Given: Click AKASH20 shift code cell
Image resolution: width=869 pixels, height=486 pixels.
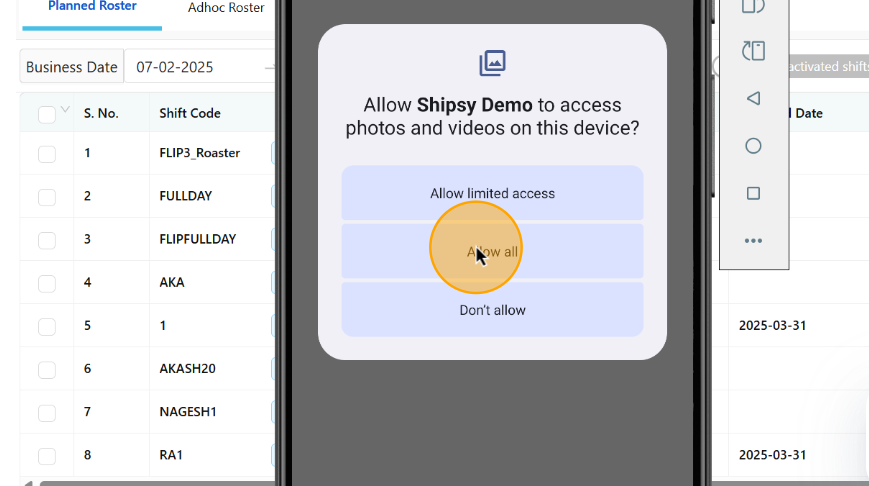Looking at the screenshot, I should tap(187, 369).
